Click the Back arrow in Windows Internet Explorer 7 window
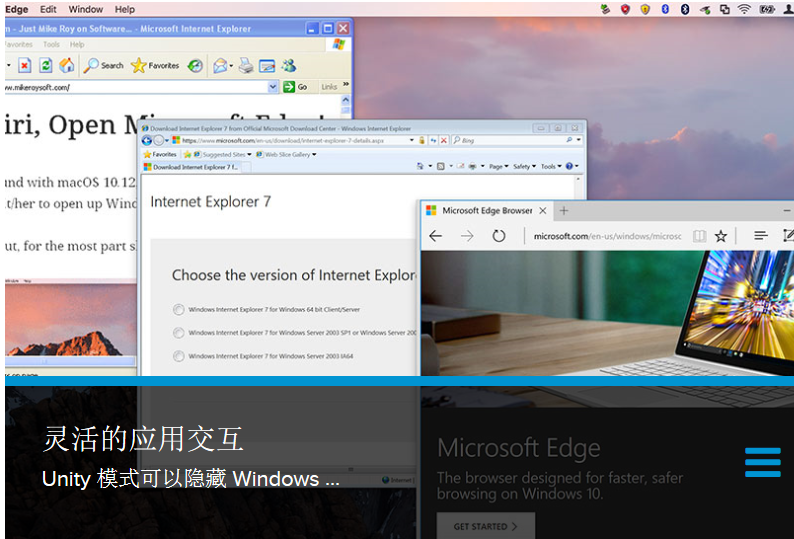Screen dimensions: 794x539 [x=147, y=140]
